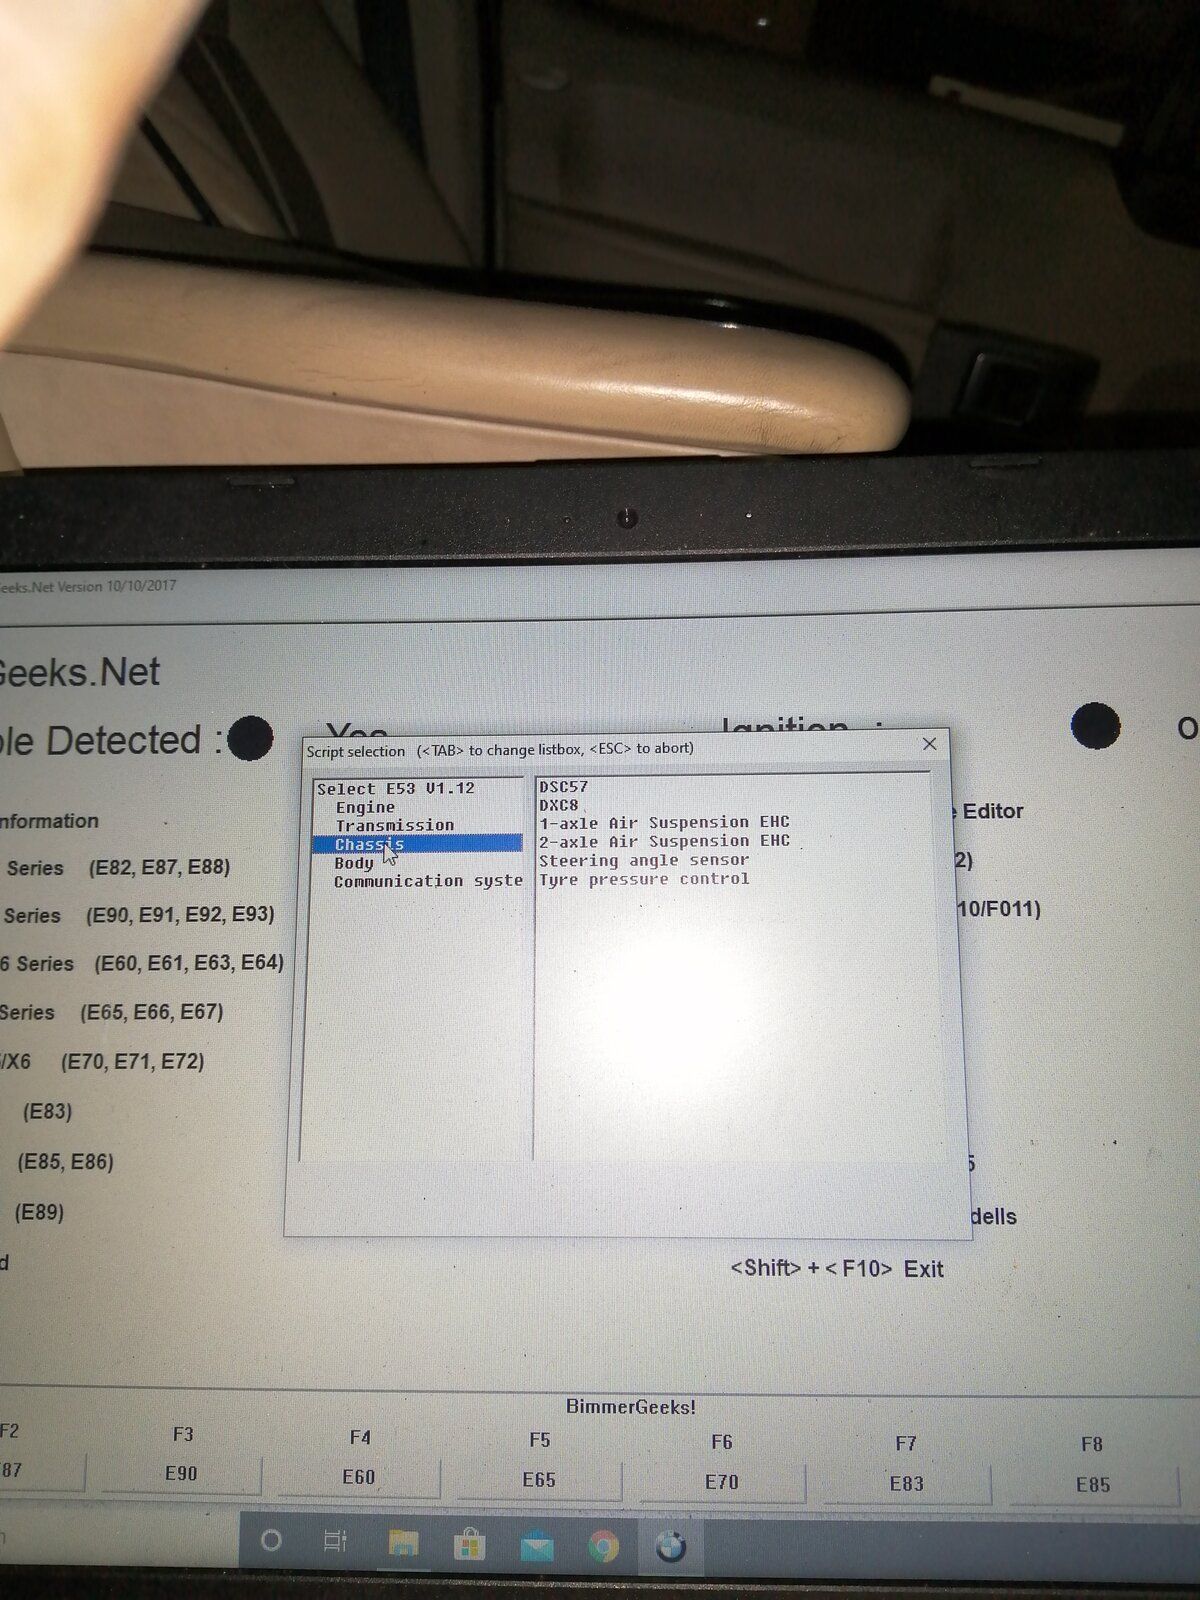
Task: Select the (E82, E87, E88) series row
Action: (x=118, y=867)
